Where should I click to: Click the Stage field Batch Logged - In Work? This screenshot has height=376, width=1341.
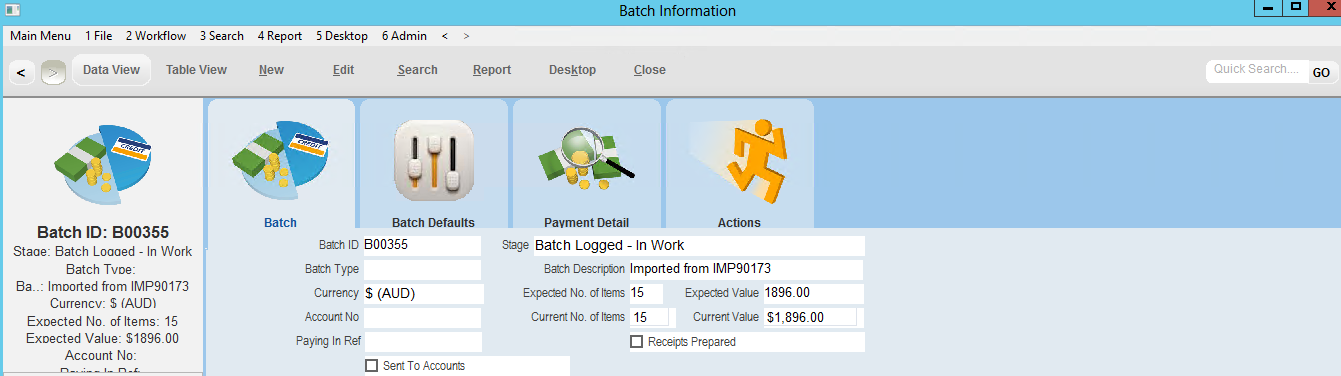point(698,245)
